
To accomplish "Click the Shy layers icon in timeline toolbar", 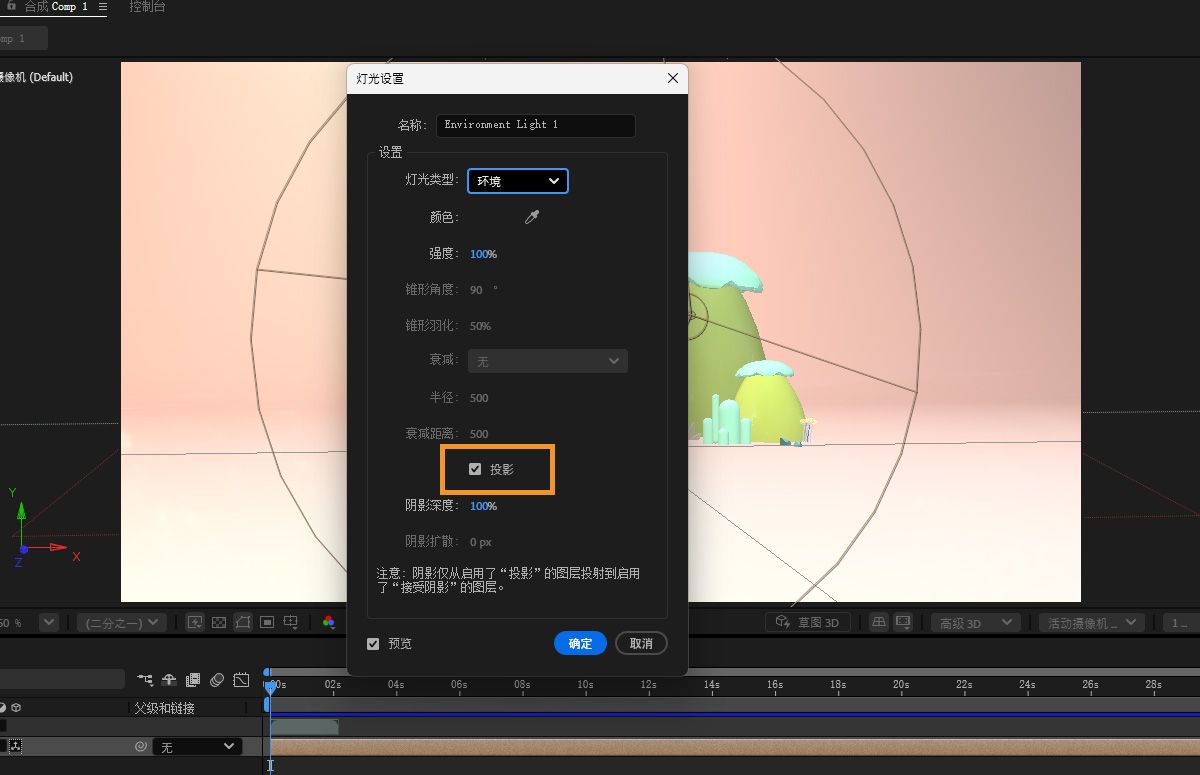I will [x=167, y=679].
